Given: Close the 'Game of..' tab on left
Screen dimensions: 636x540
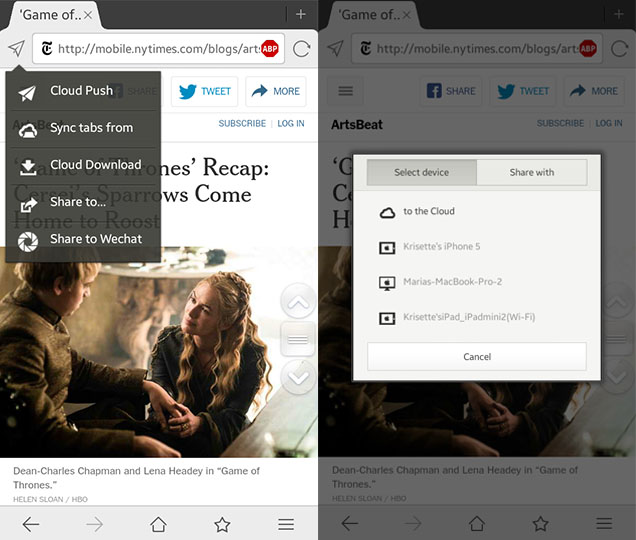Looking at the screenshot, I should pyautogui.click(x=88, y=15).
